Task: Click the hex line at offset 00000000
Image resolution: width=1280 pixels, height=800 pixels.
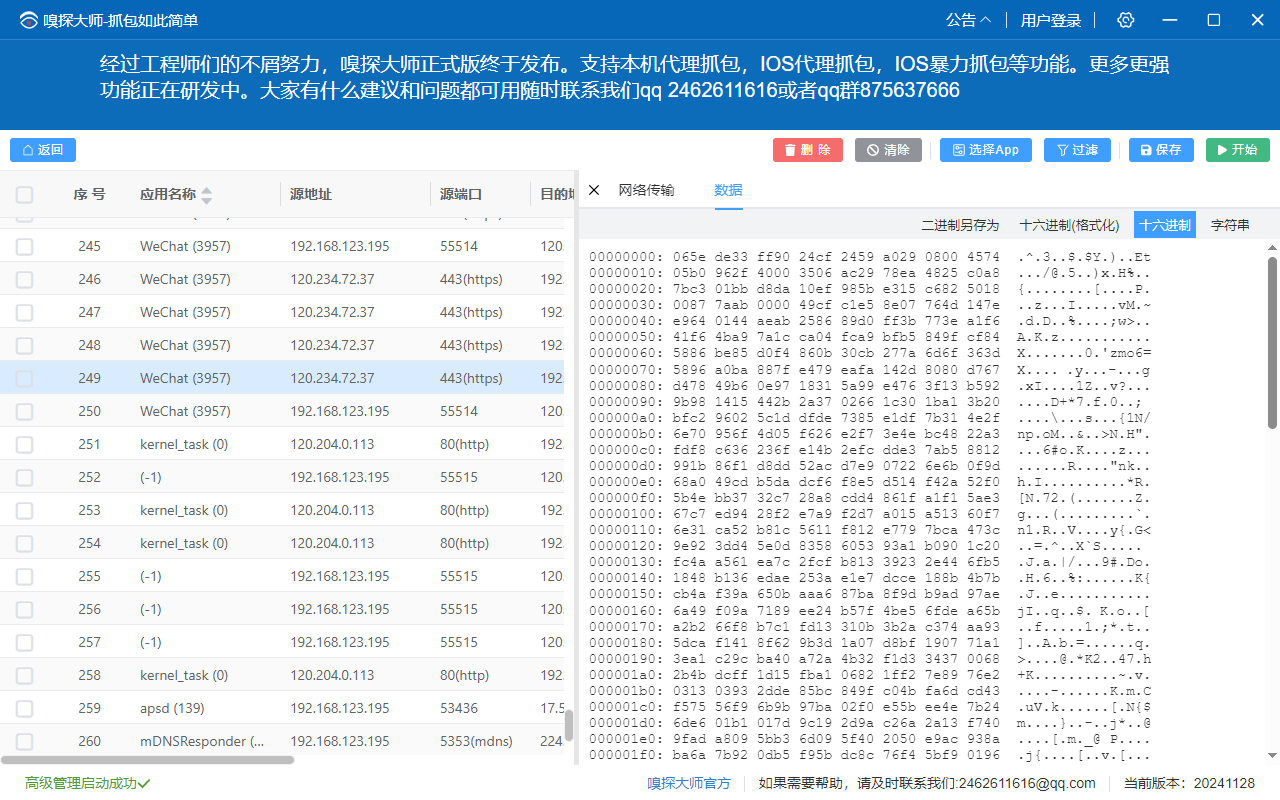Action: click(x=870, y=257)
